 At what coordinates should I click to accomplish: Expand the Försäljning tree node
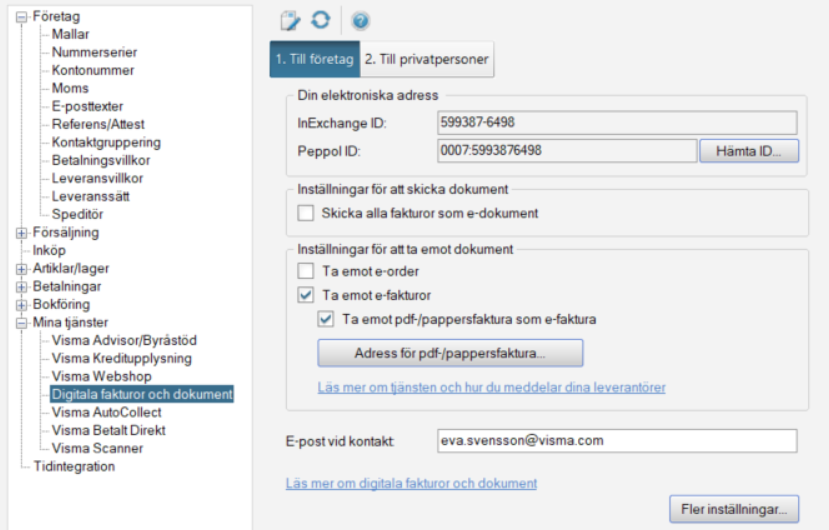(x=21, y=233)
